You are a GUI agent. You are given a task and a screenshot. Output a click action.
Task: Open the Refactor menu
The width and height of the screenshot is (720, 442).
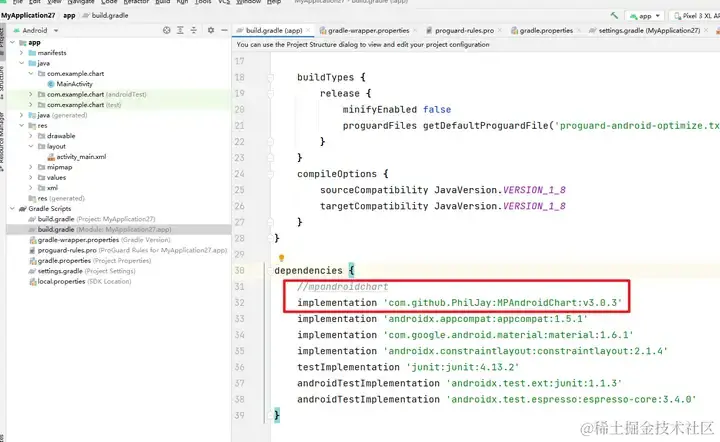click(x=136, y=2)
